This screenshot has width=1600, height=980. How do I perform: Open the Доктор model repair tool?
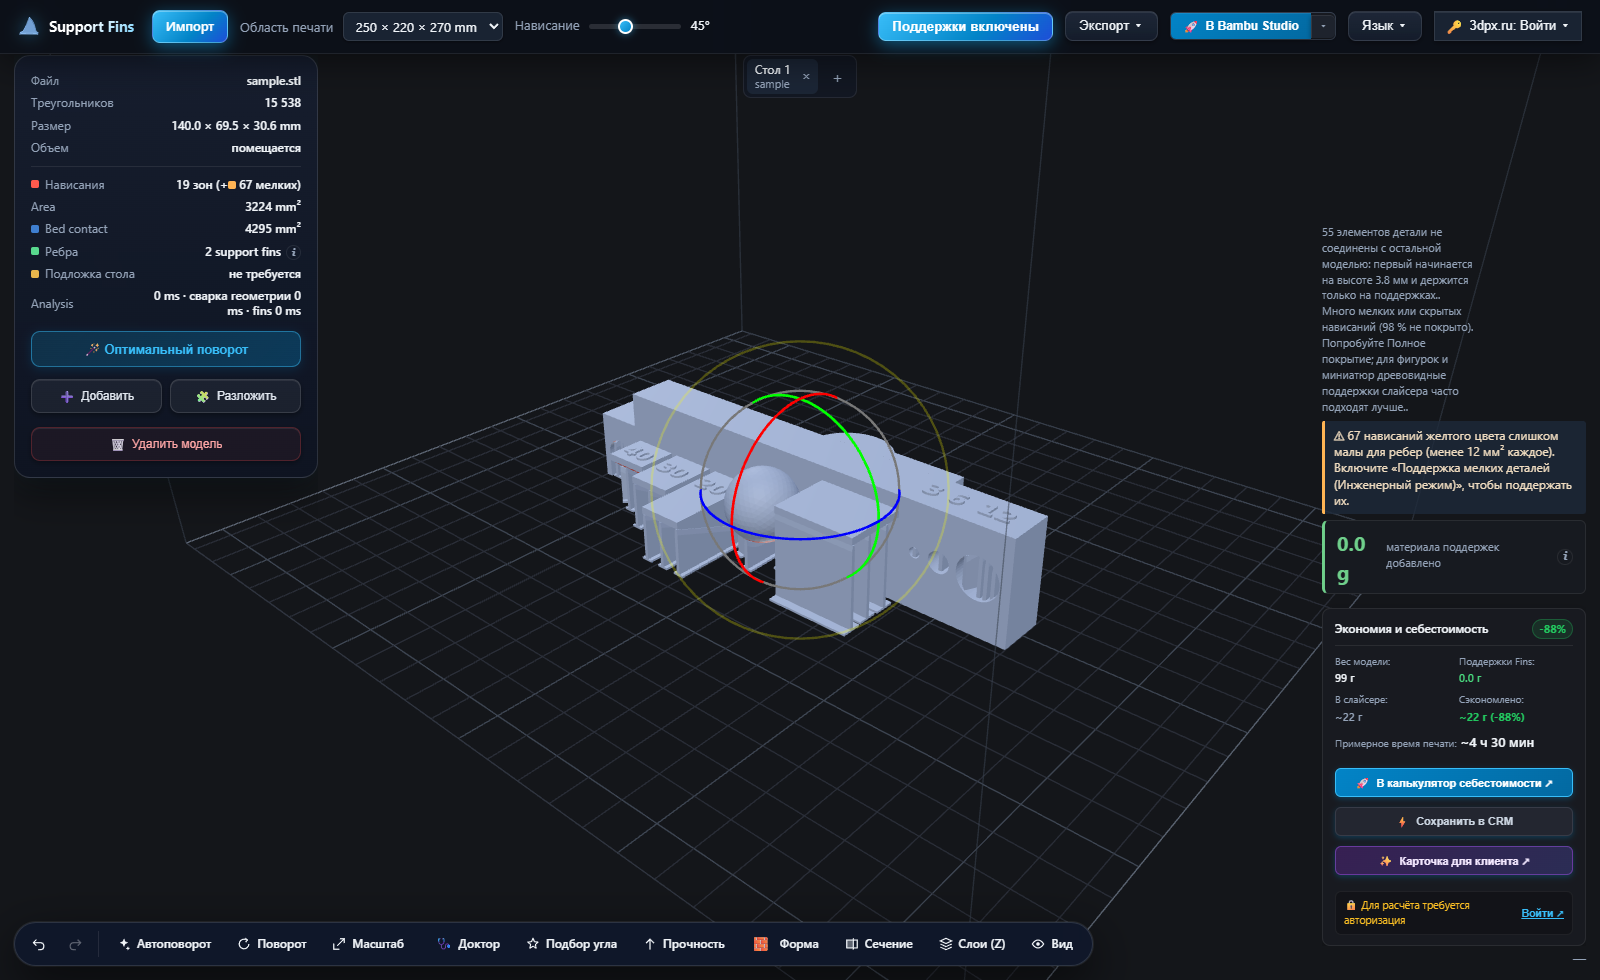(x=468, y=944)
